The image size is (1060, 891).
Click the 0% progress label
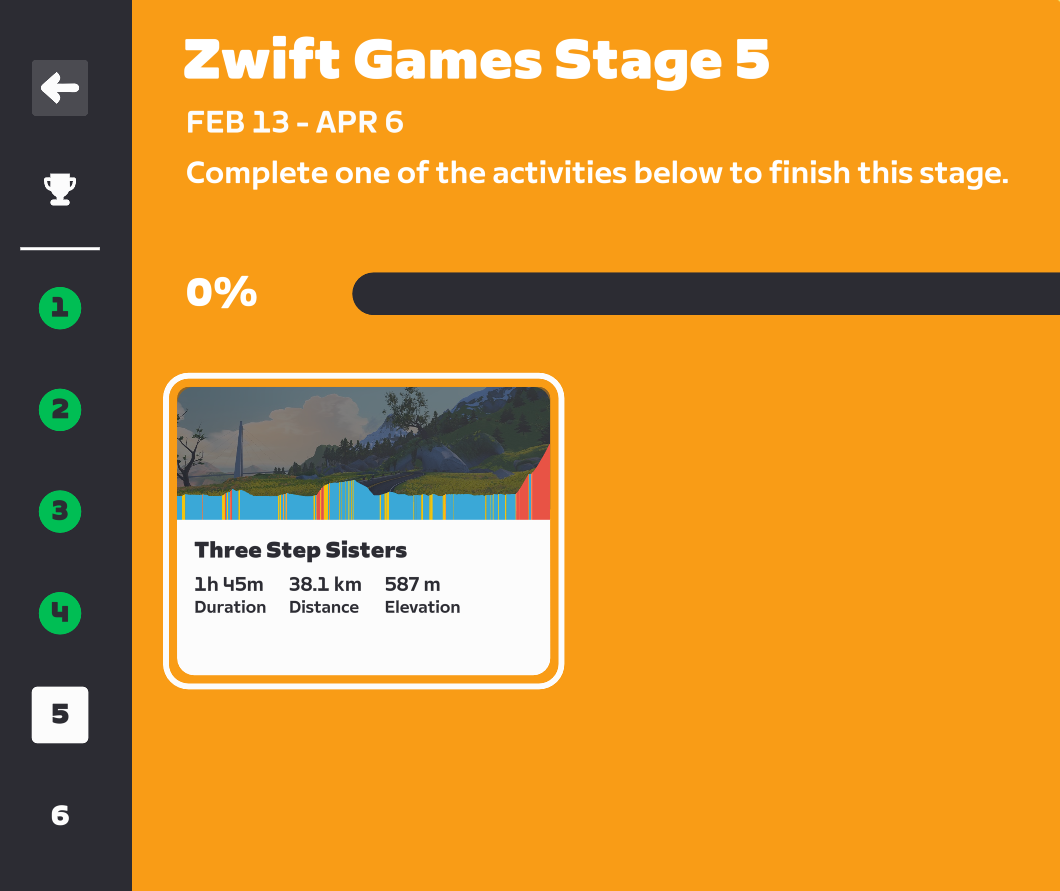coord(221,293)
